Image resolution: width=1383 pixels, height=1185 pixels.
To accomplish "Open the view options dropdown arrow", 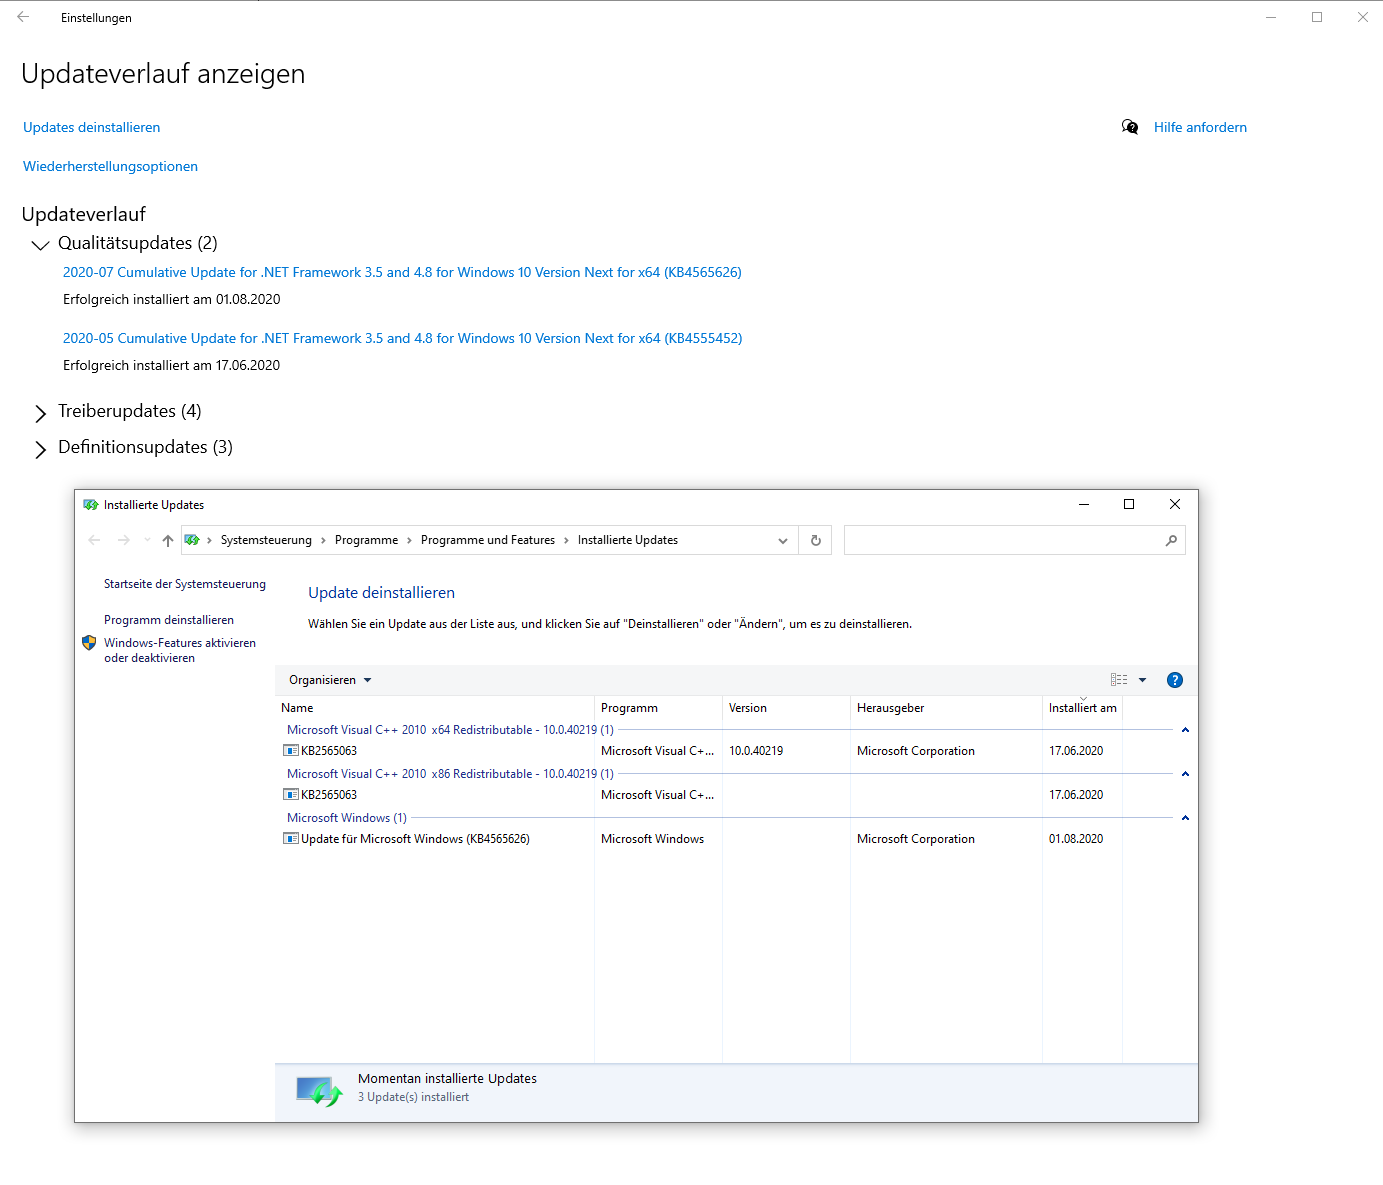I will [x=1142, y=680].
